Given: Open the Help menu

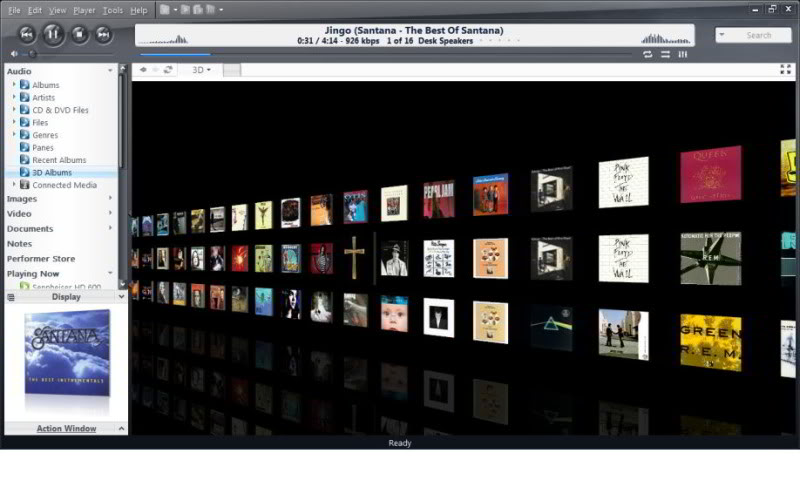Looking at the screenshot, I should coord(138,10).
